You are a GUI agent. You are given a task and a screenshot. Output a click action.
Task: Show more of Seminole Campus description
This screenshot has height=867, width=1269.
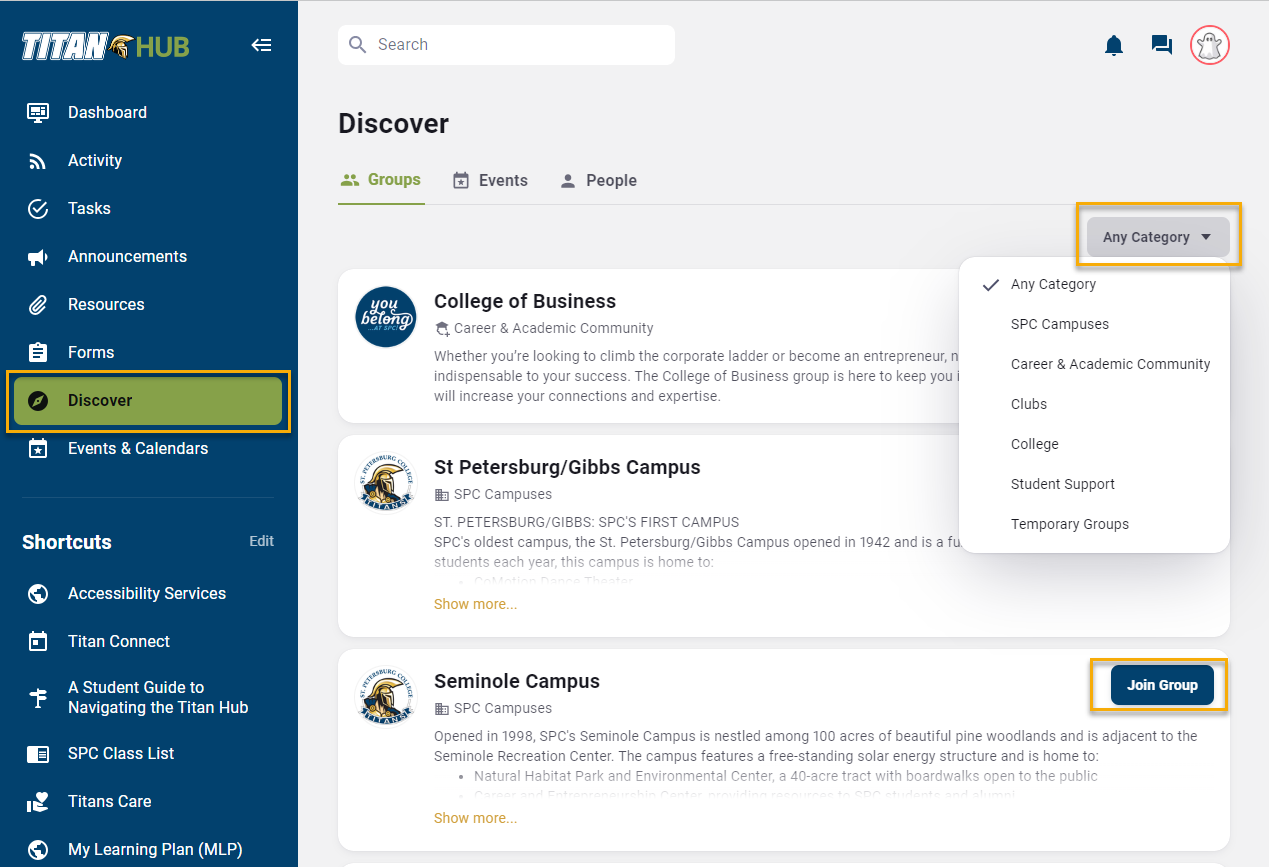click(476, 818)
